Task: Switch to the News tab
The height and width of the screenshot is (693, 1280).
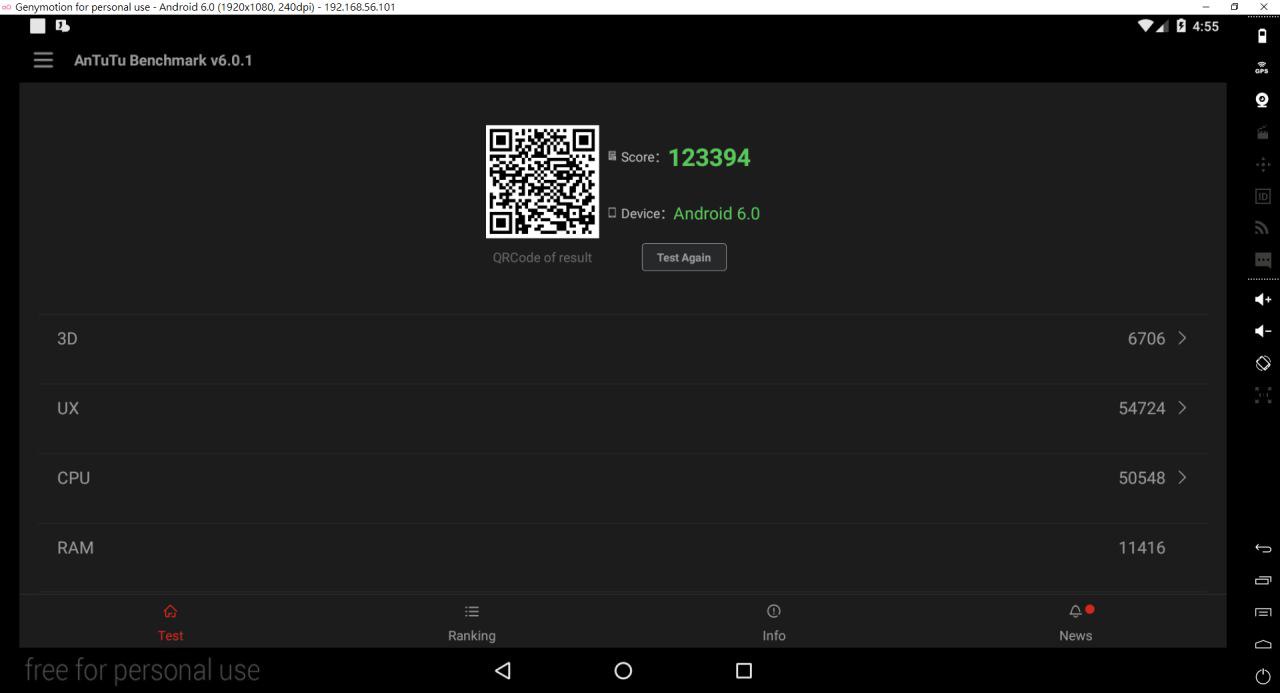Action: coord(1076,622)
